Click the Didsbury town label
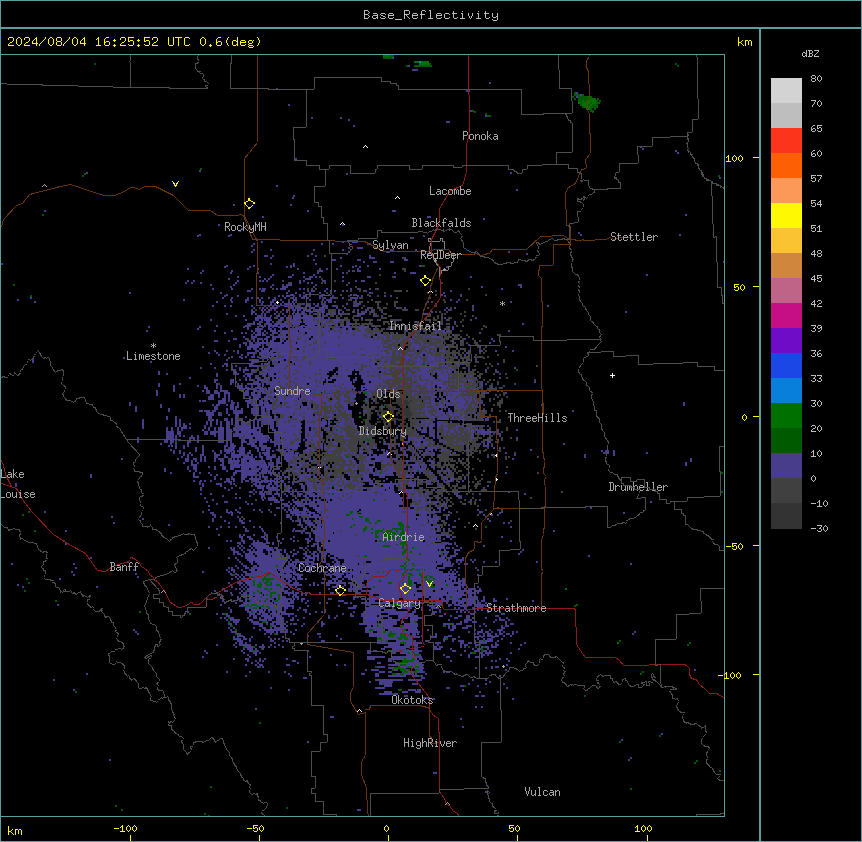The image size is (862, 842). point(383,431)
